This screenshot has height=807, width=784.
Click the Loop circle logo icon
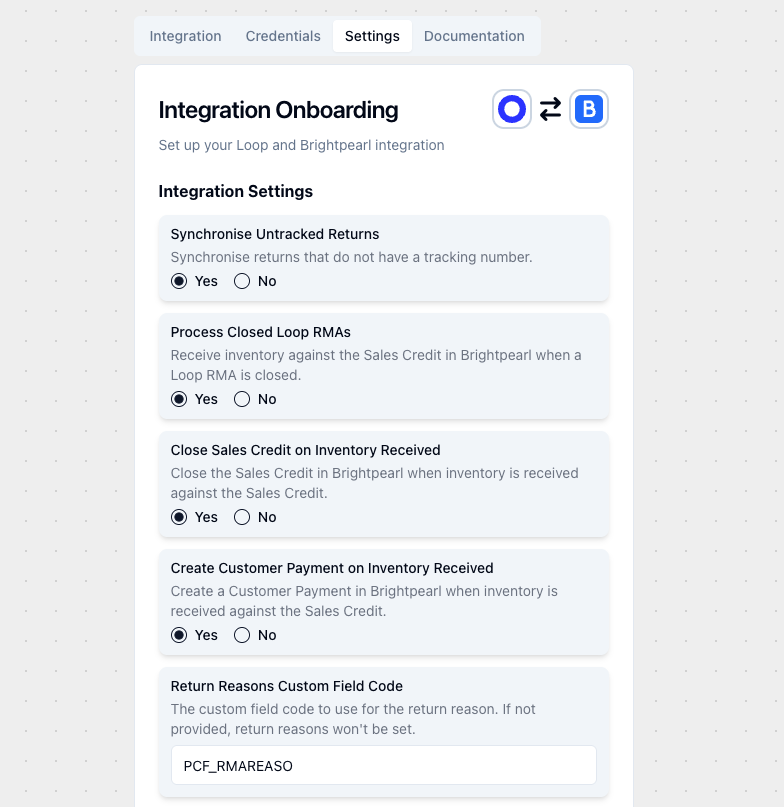pos(512,109)
